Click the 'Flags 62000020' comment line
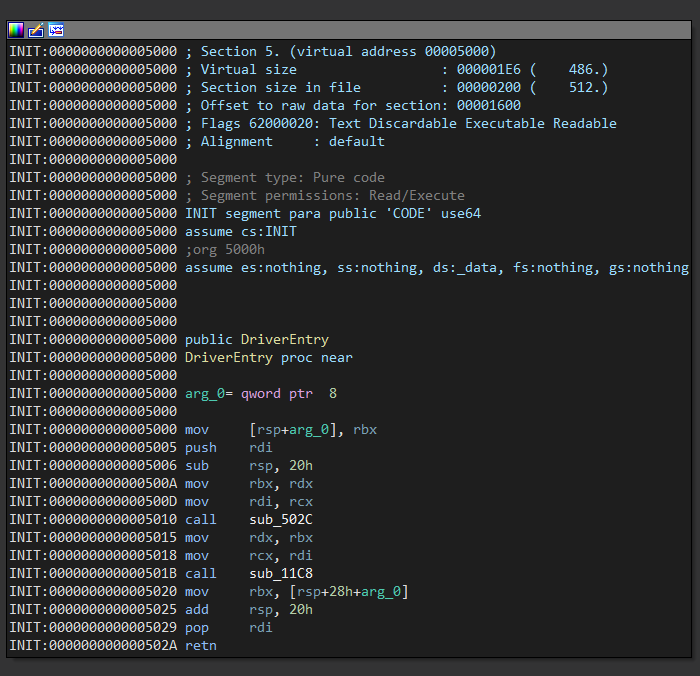Screen dimensions: 700x676 (x=400, y=123)
